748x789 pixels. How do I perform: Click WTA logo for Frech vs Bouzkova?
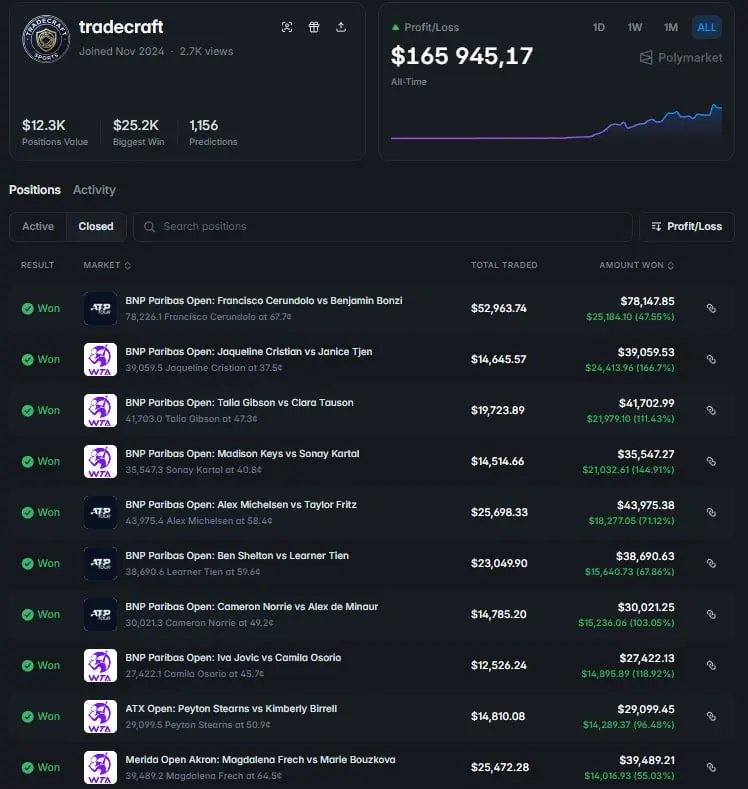(100, 767)
